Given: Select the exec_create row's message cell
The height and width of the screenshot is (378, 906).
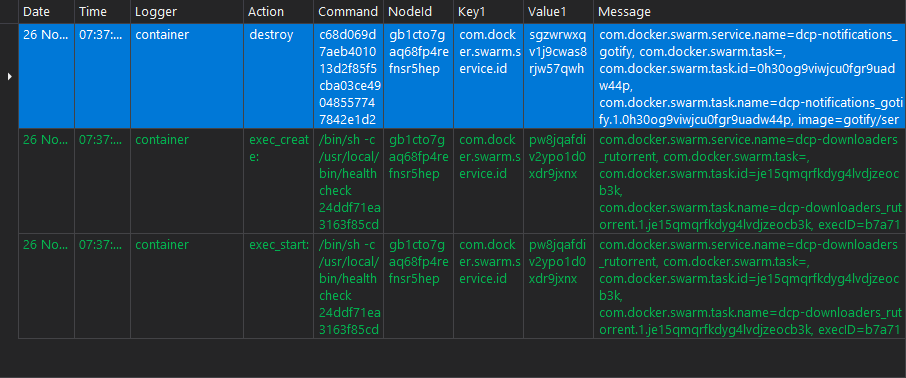Looking at the screenshot, I should tap(749, 181).
